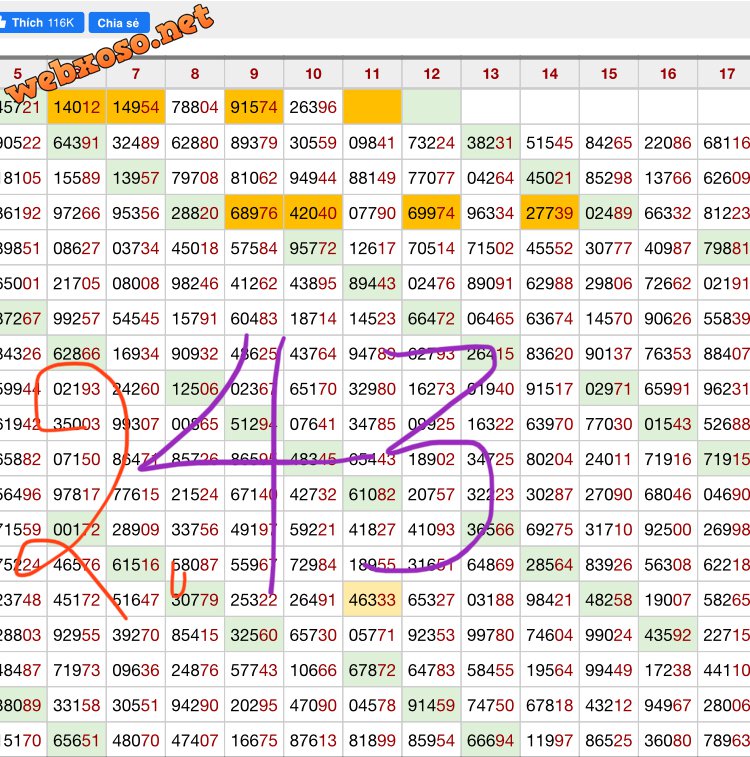Click the green cell containing 43592

(668, 635)
